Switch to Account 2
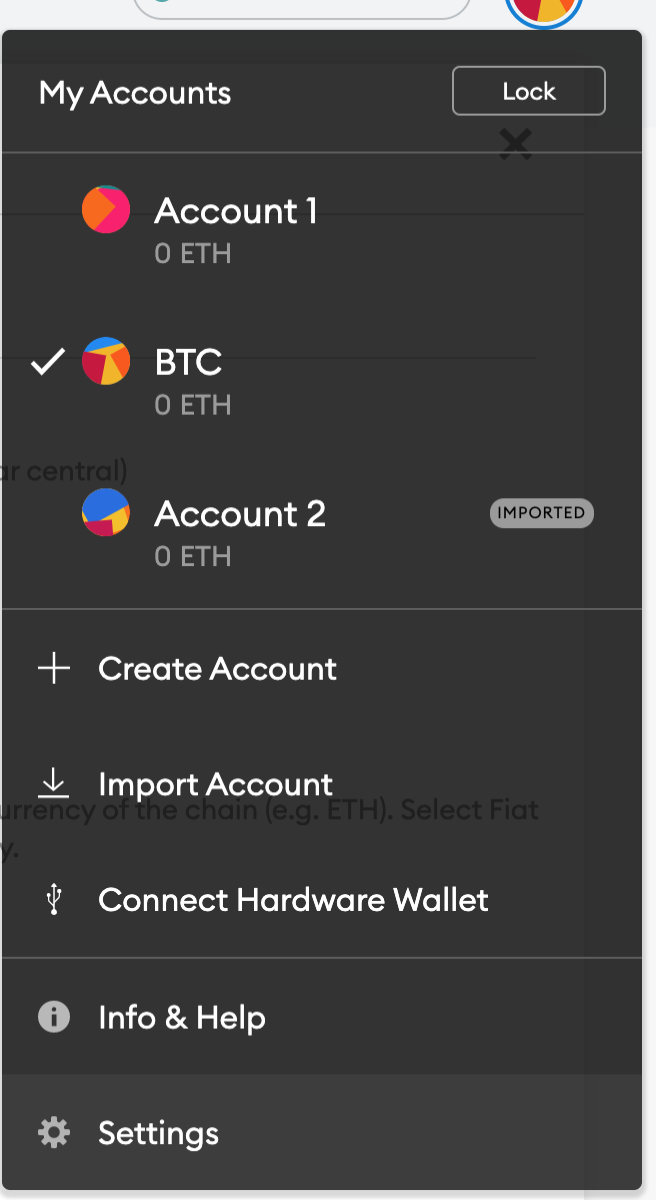The image size is (656, 1200). click(x=322, y=530)
